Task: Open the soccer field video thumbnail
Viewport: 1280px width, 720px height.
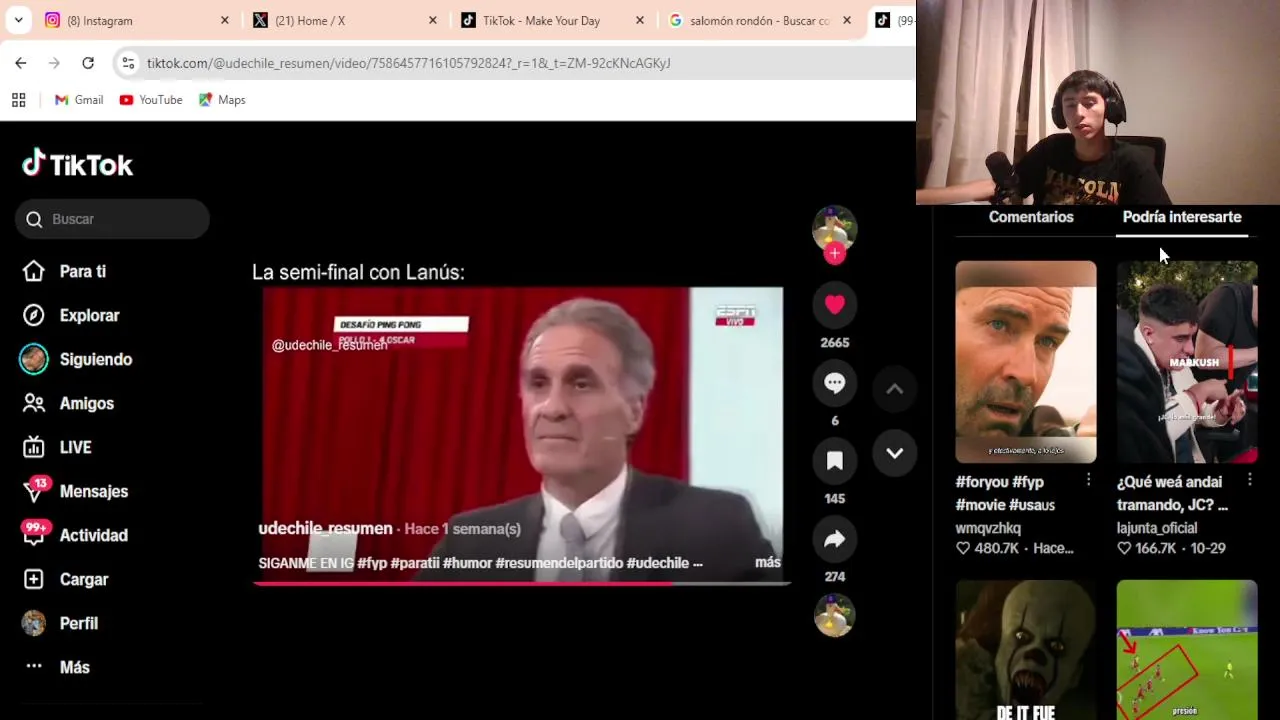Action: tap(1187, 649)
